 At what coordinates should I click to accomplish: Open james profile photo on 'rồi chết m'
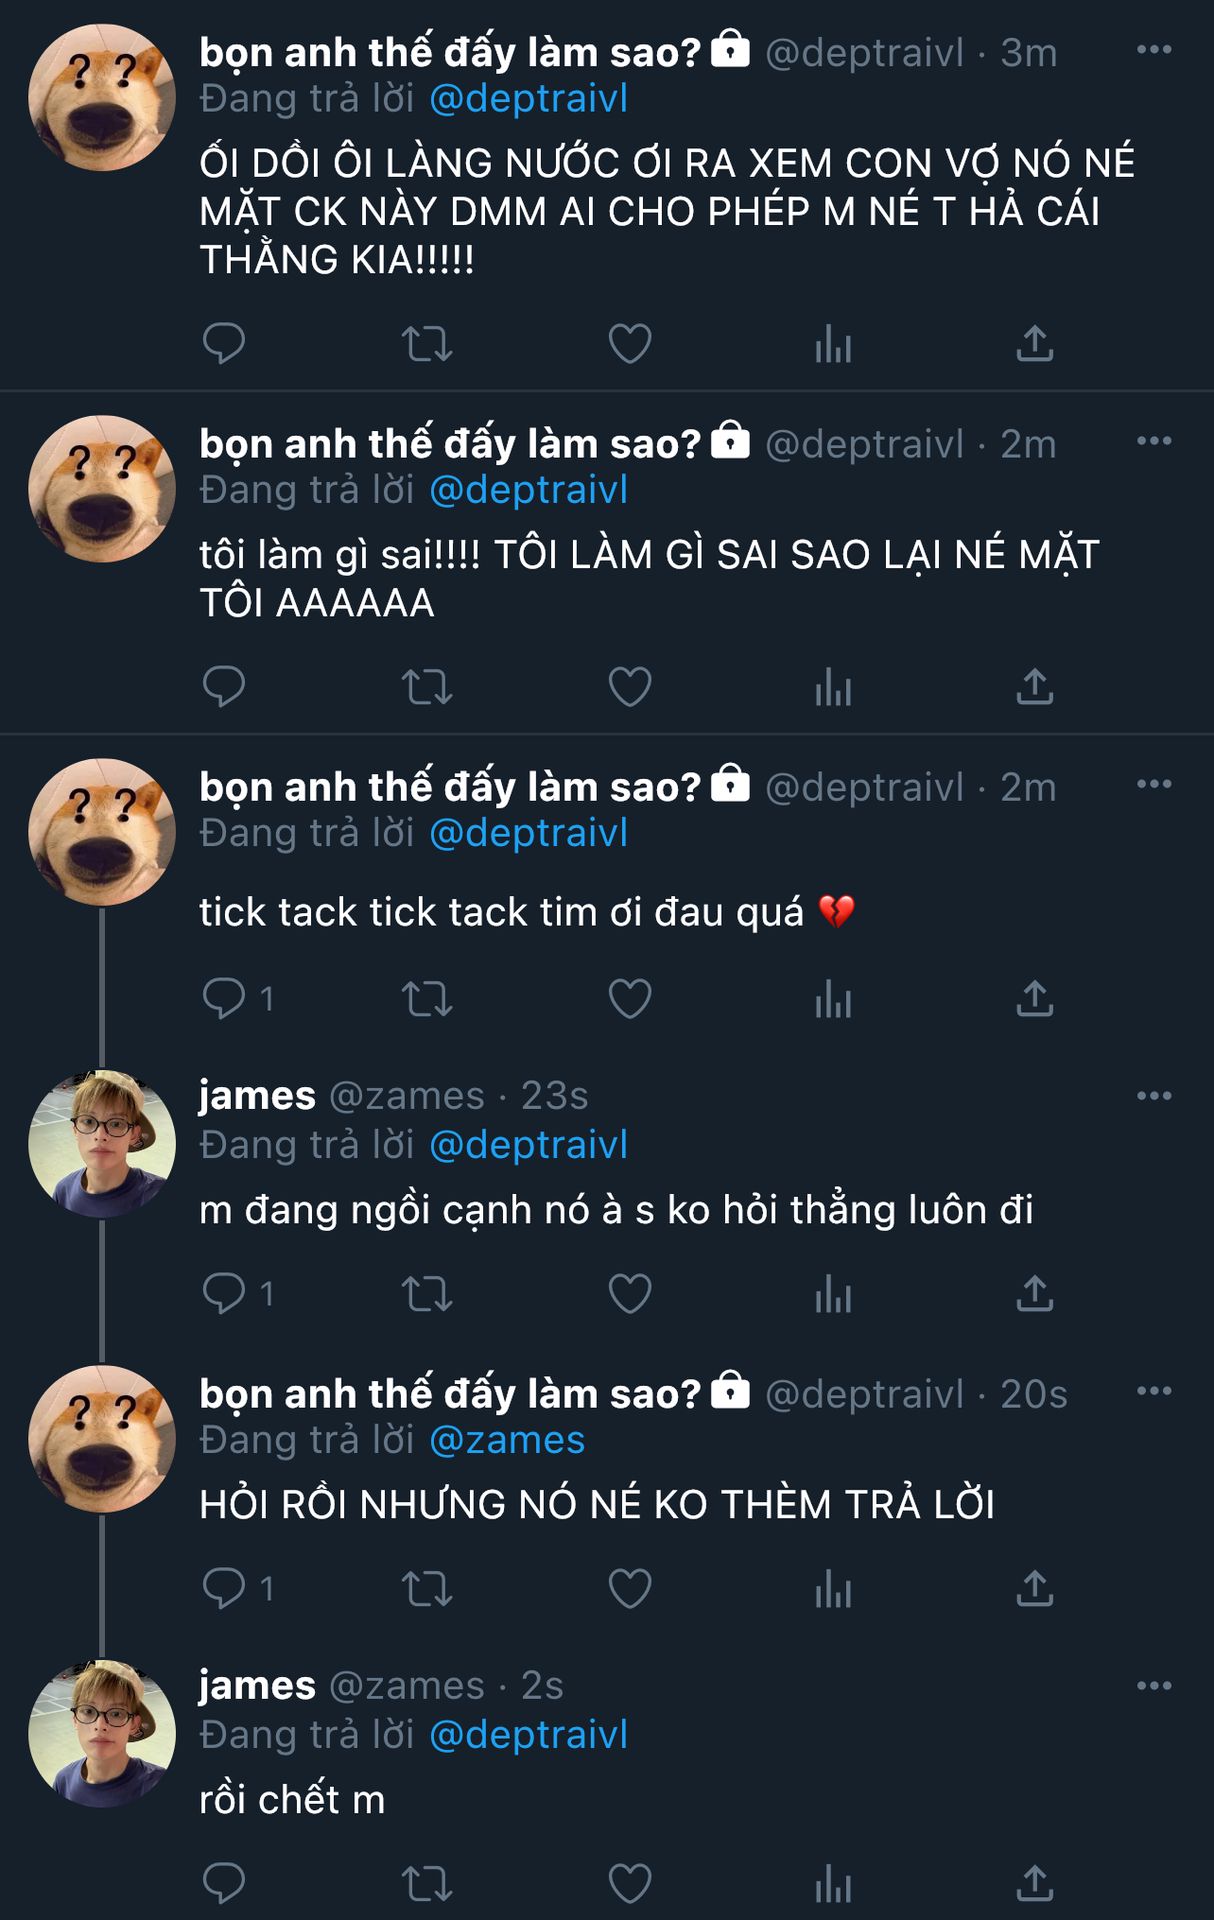tap(102, 1734)
